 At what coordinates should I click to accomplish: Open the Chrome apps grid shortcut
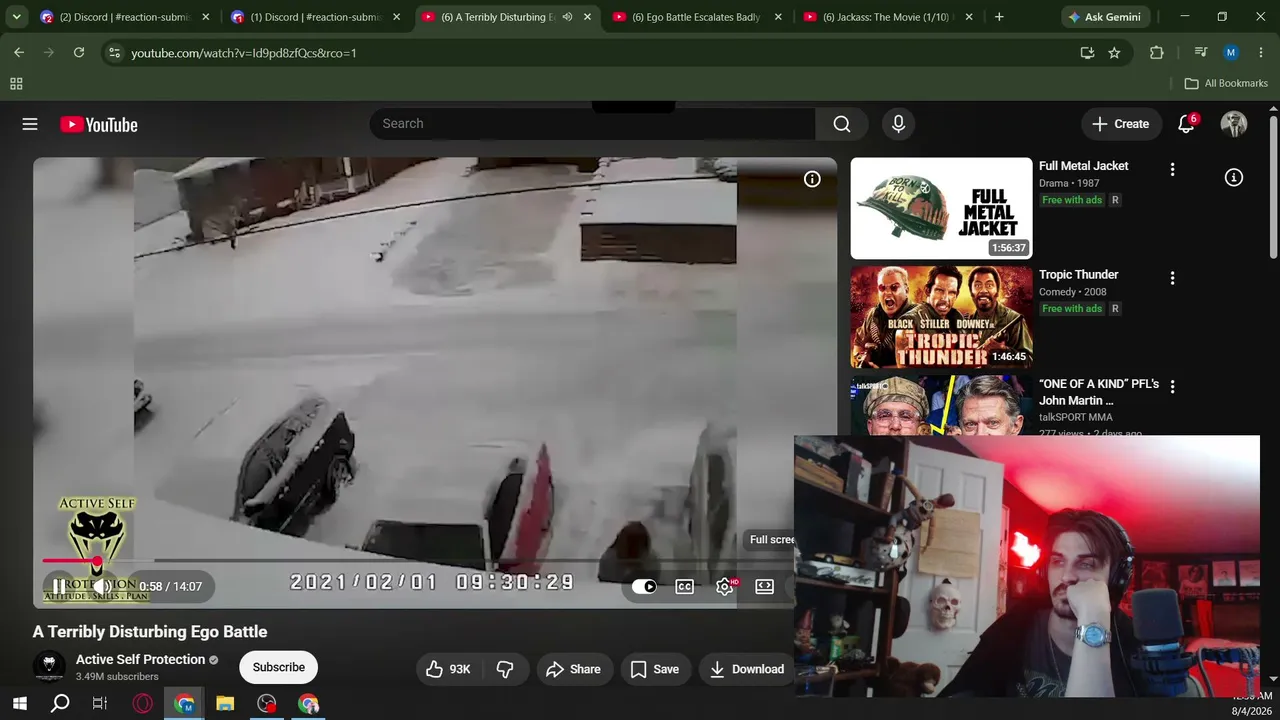coord(16,84)
